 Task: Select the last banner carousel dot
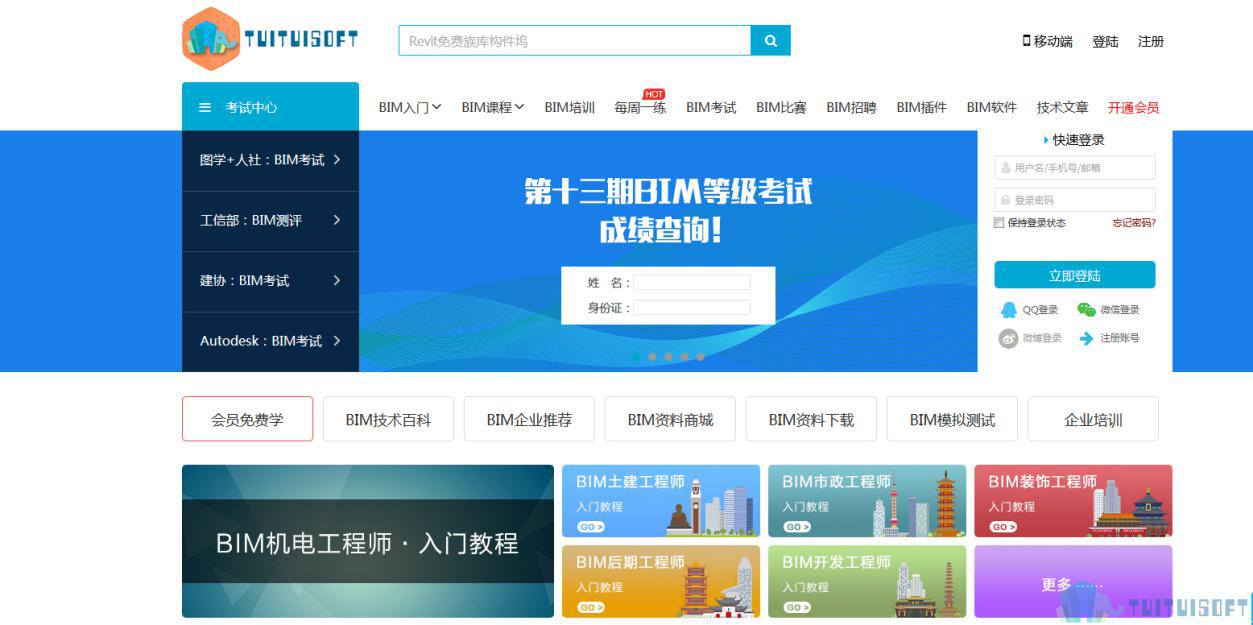[700, 356]
